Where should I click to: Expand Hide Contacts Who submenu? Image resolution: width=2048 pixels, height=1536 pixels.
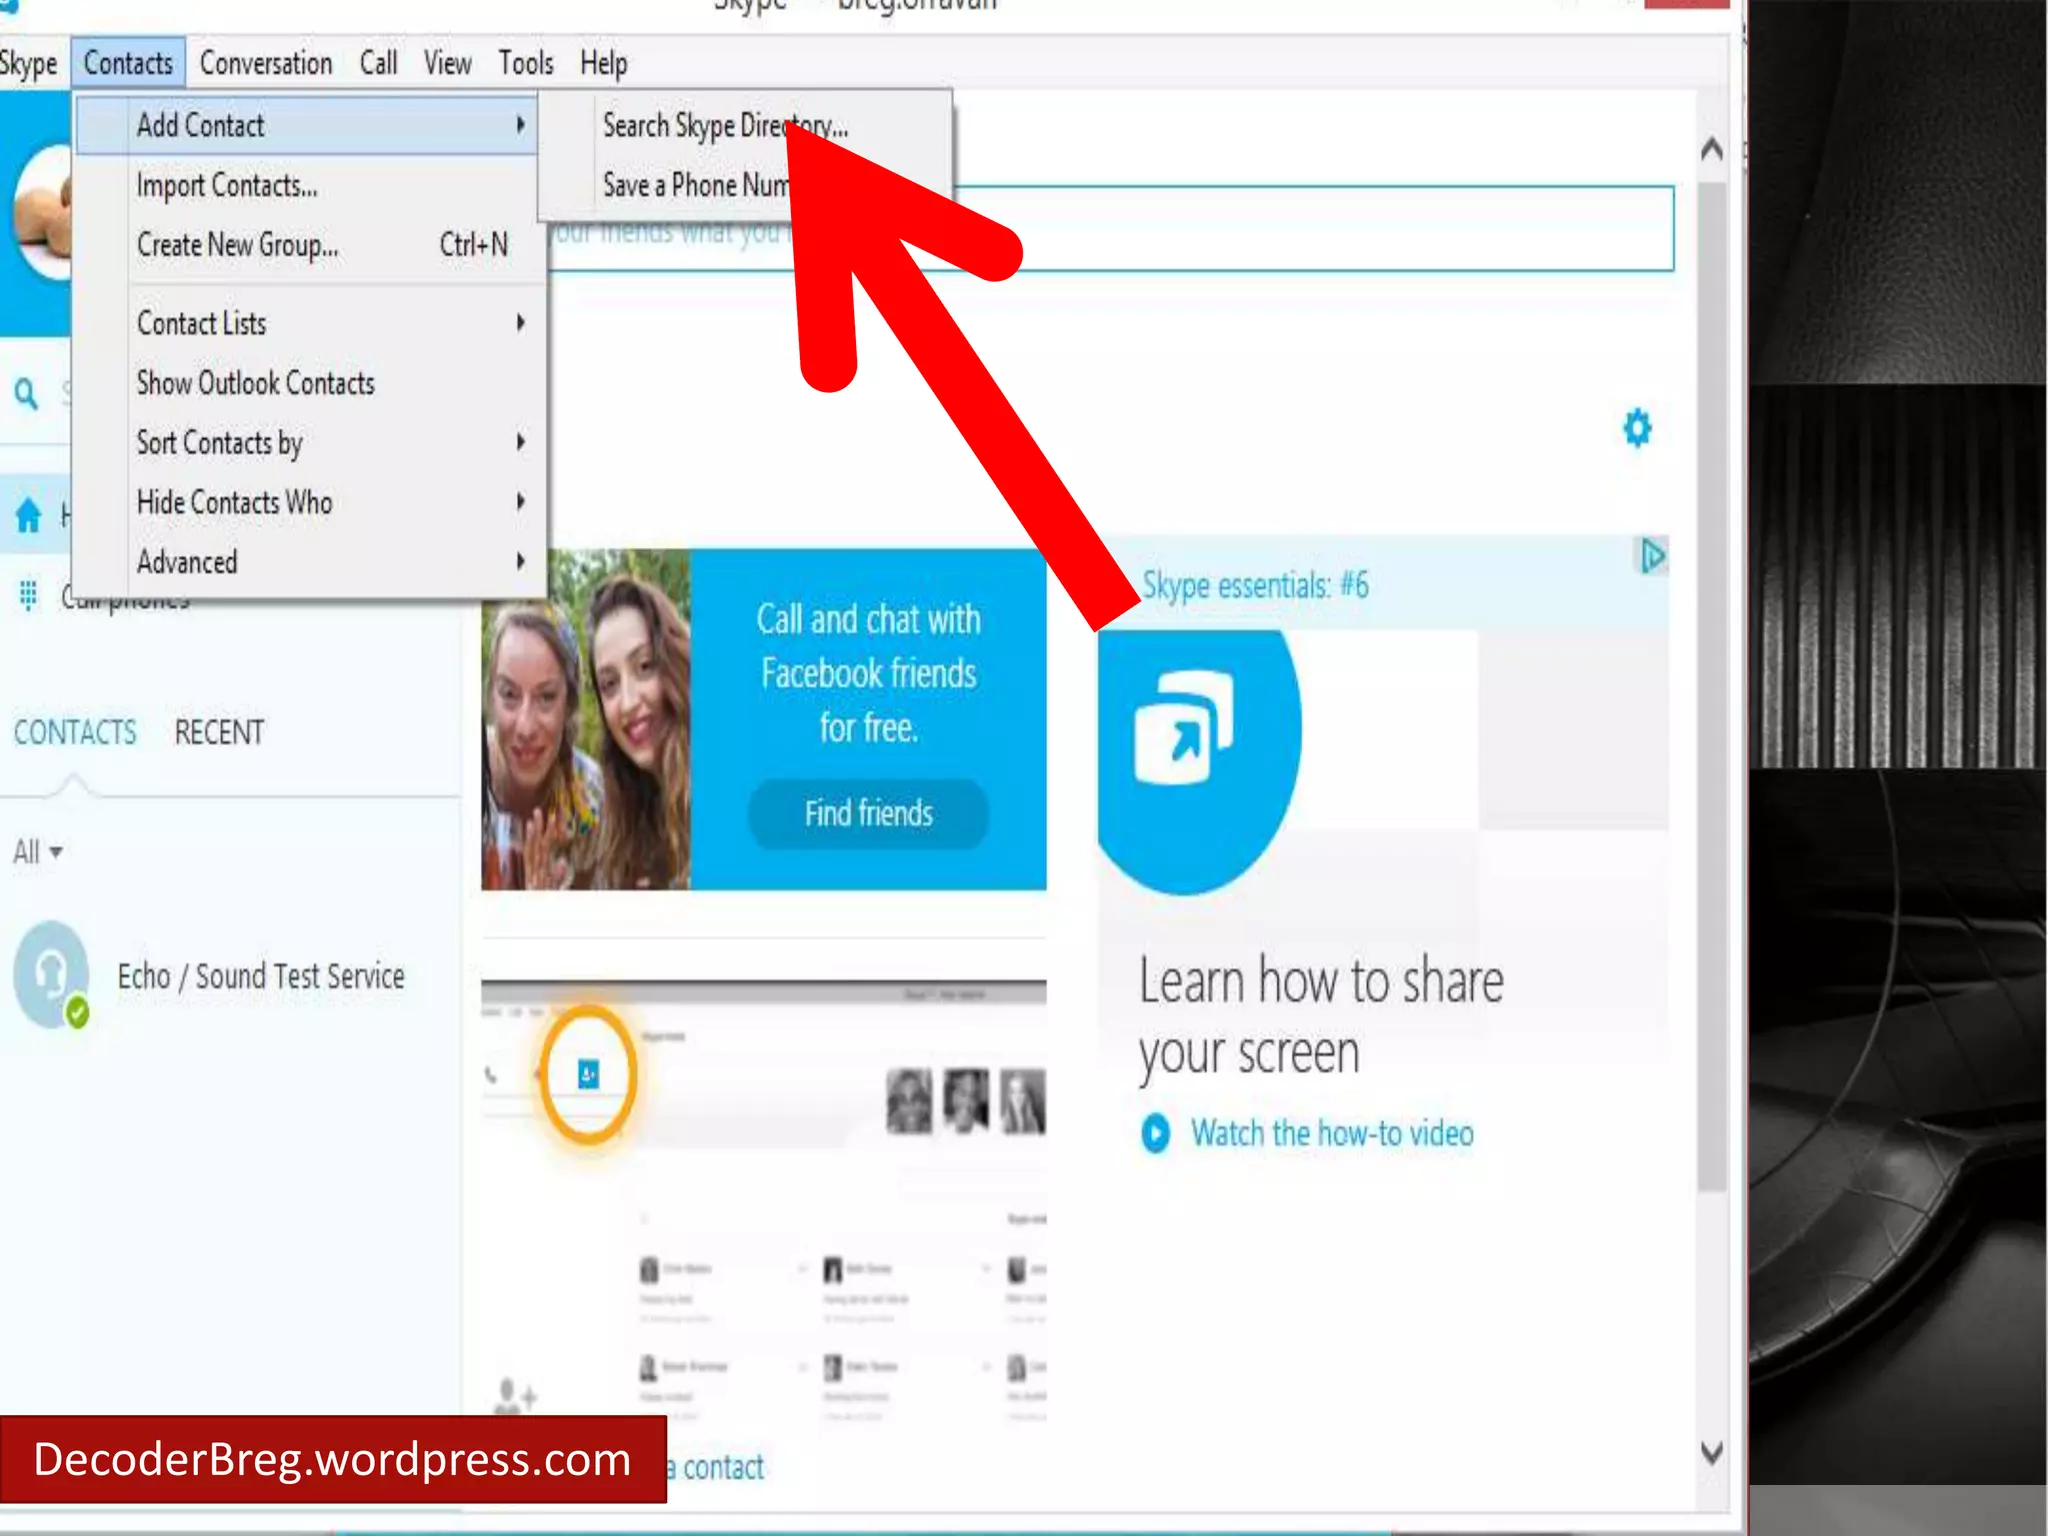click(x=330, y=502)
